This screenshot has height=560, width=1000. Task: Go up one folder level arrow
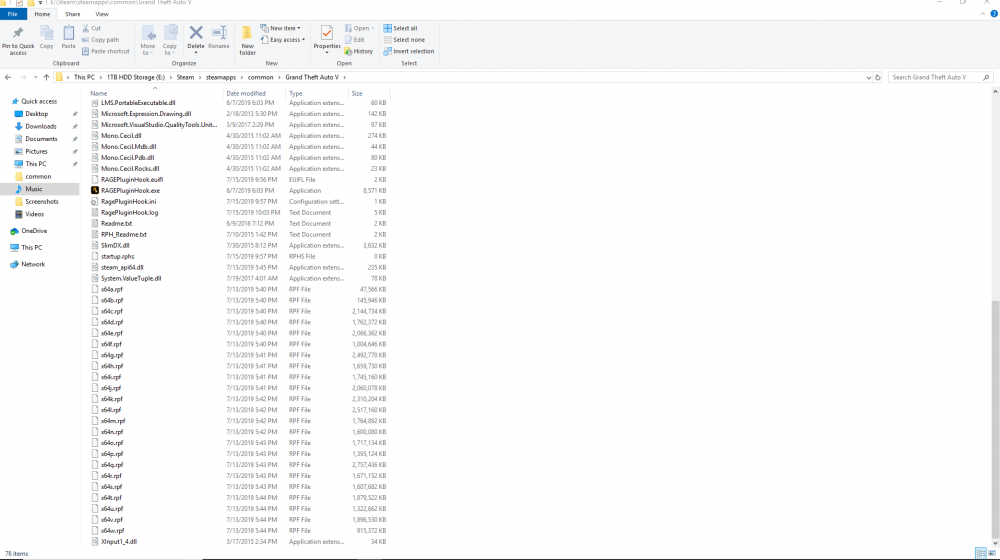point(46,77)
